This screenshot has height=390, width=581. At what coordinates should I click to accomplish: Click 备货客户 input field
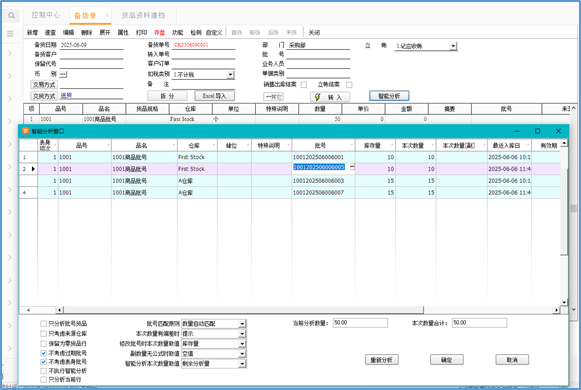(x=92, y=54)
